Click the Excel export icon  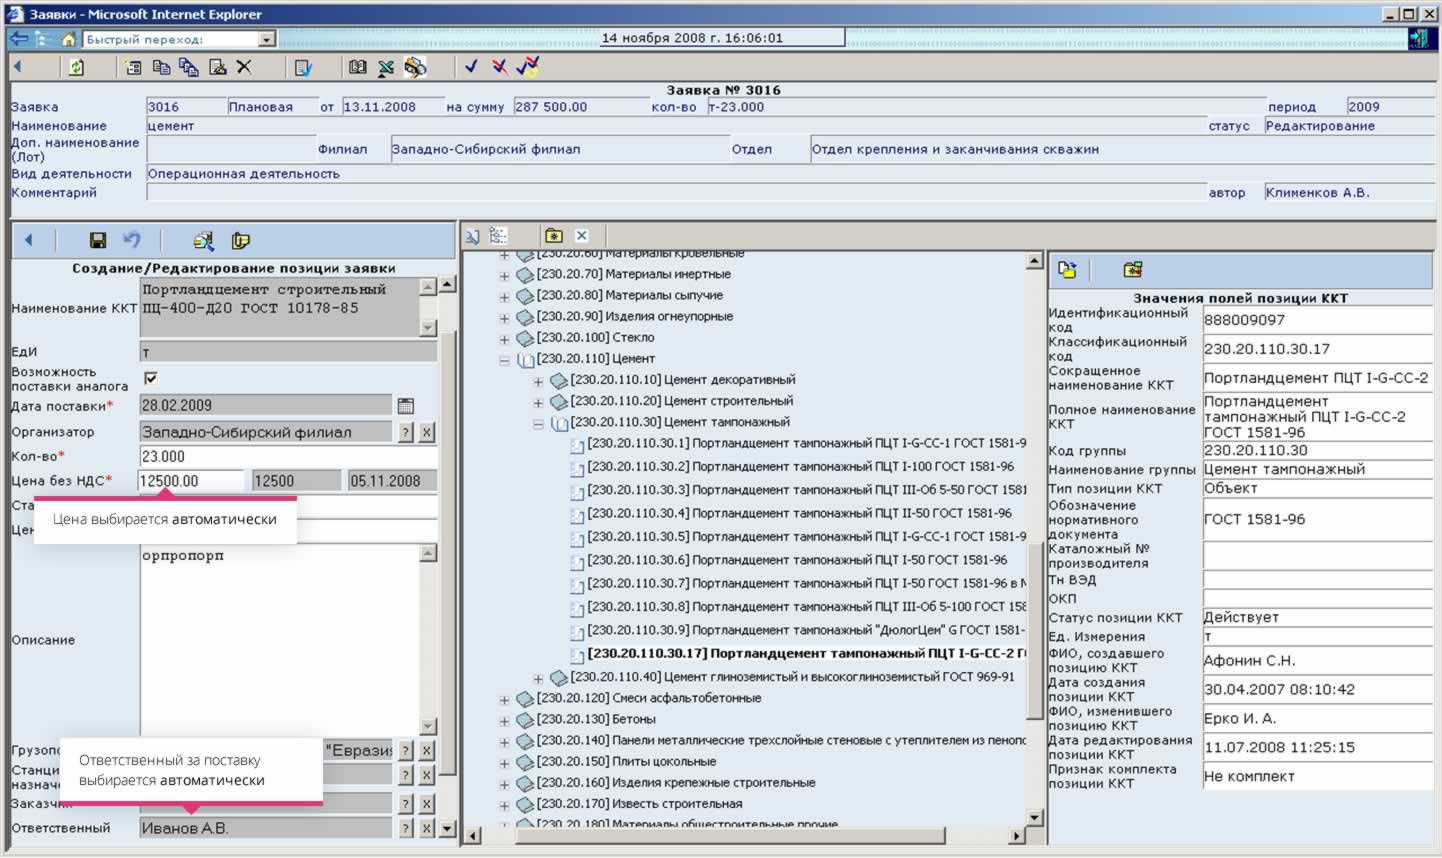(x=386, y=67)
